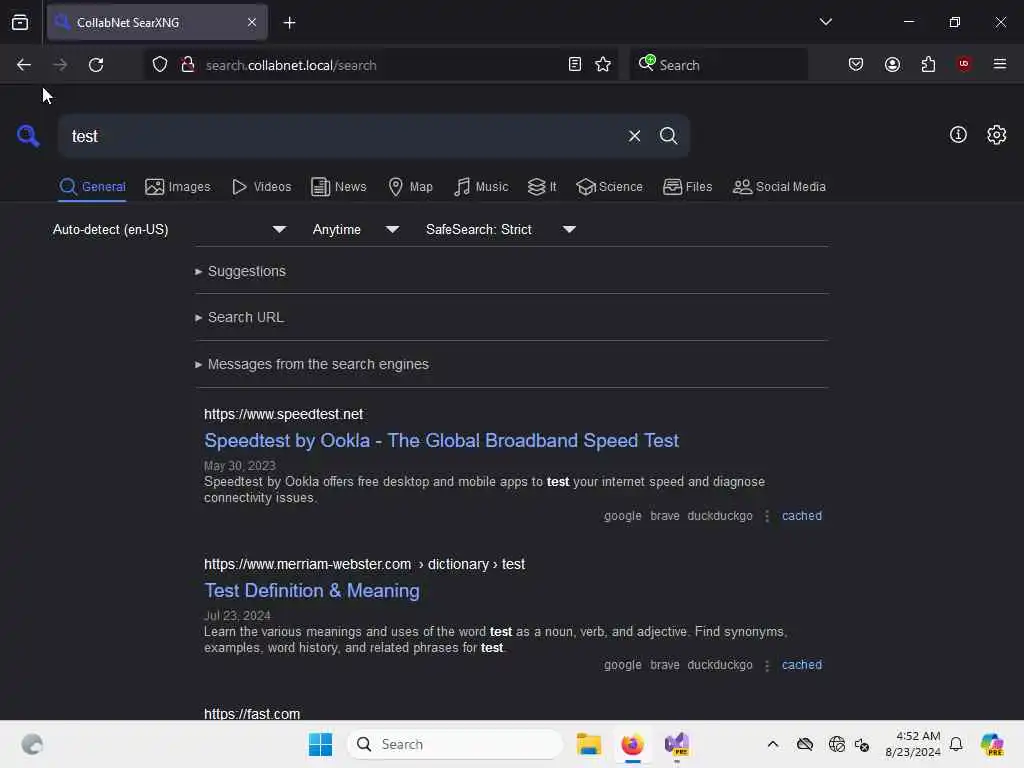Switch to the Files category tab
This screenshot has height=768, width=1024.
(687, 187)
